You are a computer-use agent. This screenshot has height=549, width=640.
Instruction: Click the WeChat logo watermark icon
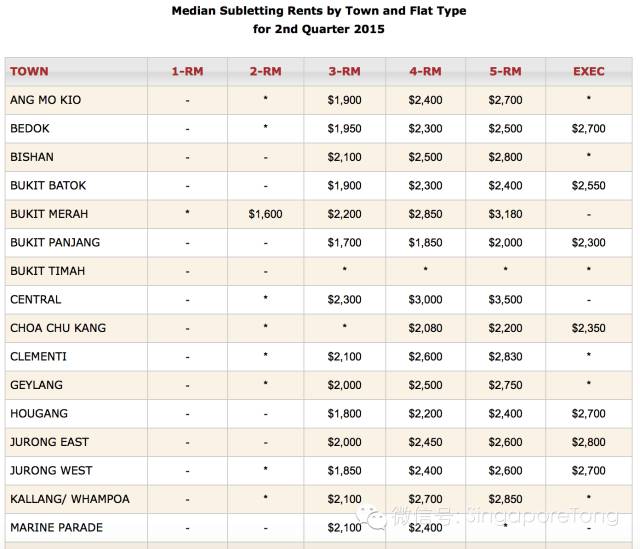point(371,516)
